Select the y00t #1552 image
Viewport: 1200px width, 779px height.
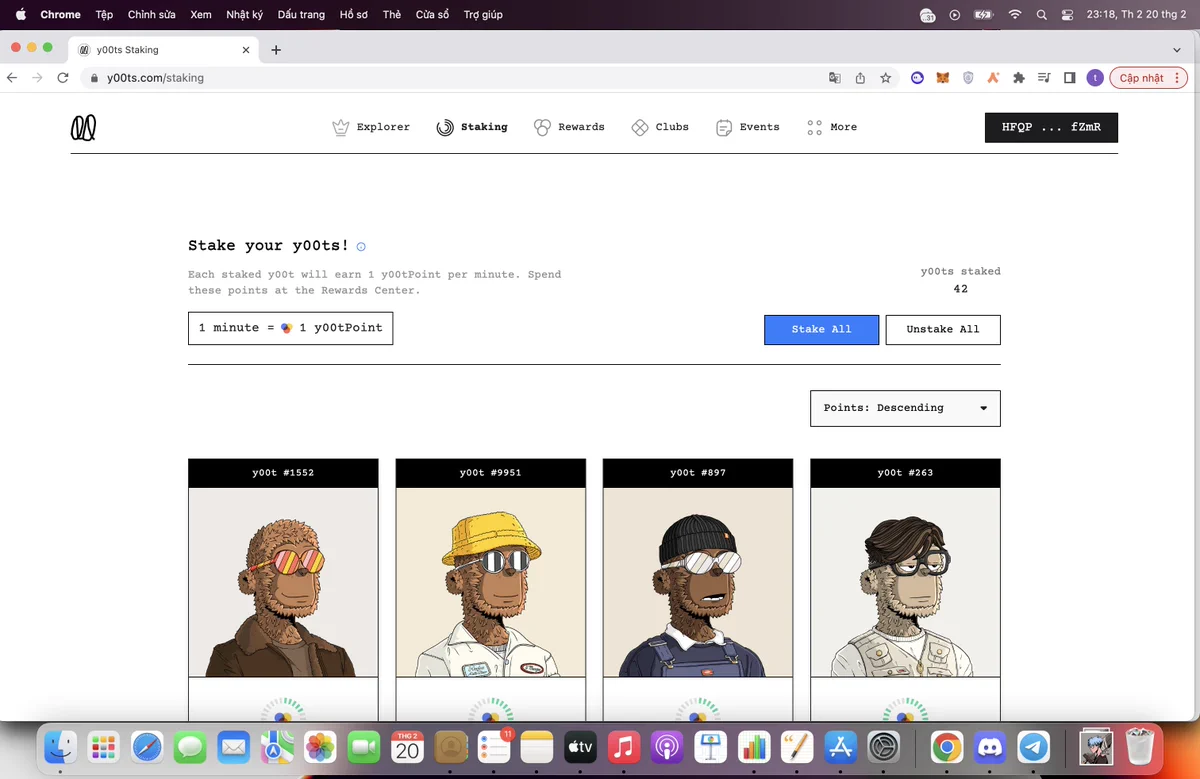coord(283,582)
